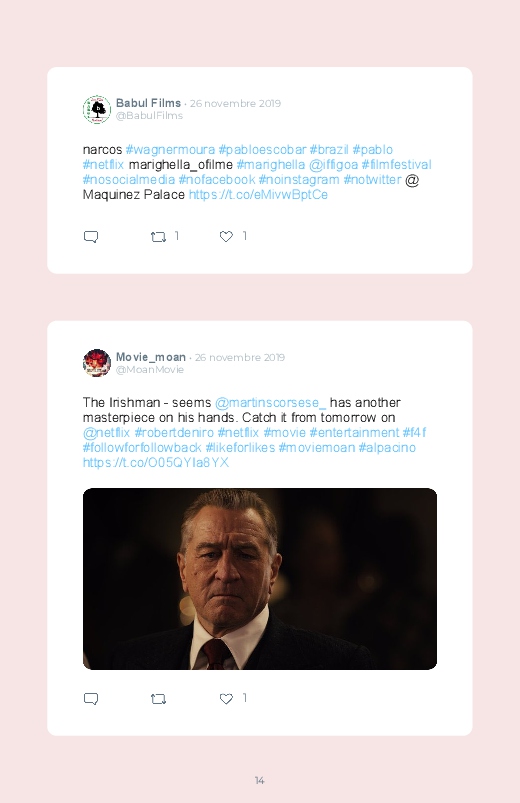The height and width of the screenshot is (803, 520).
Task: Open the Irishman tweet image
Action: click(x=260, y=579)
